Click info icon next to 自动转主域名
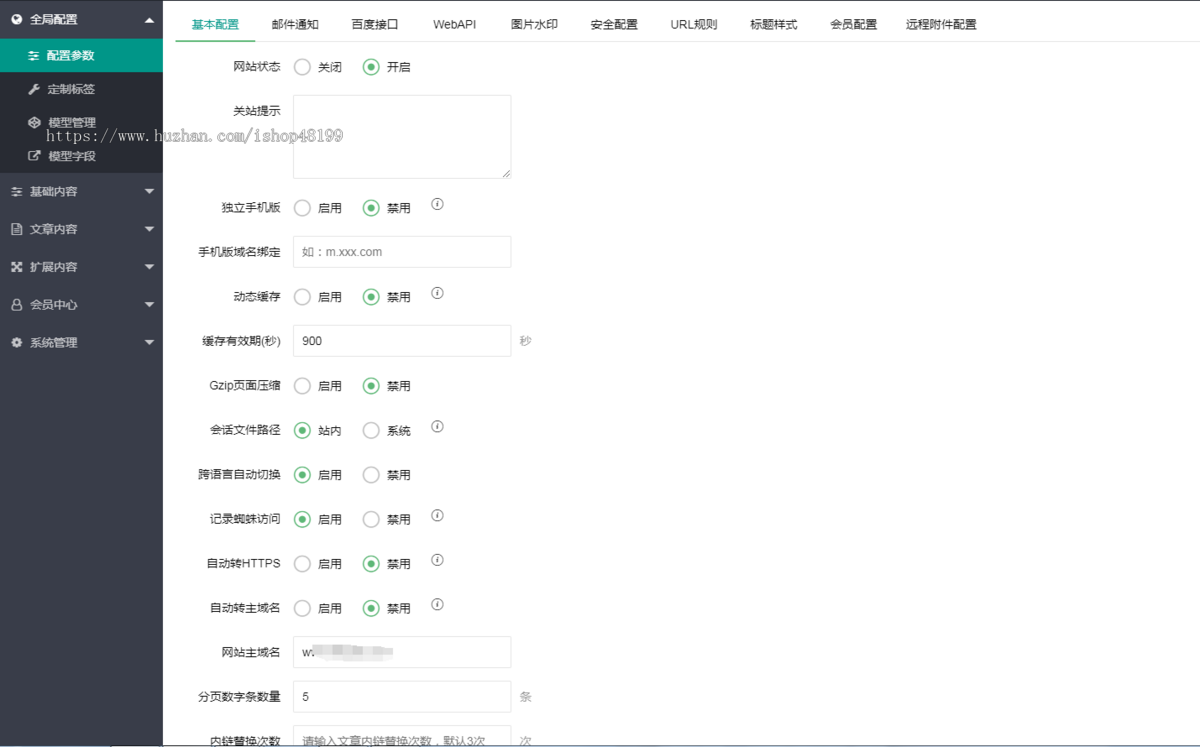The width and height of the screenshot is (1200, 747). pos(437,604)
